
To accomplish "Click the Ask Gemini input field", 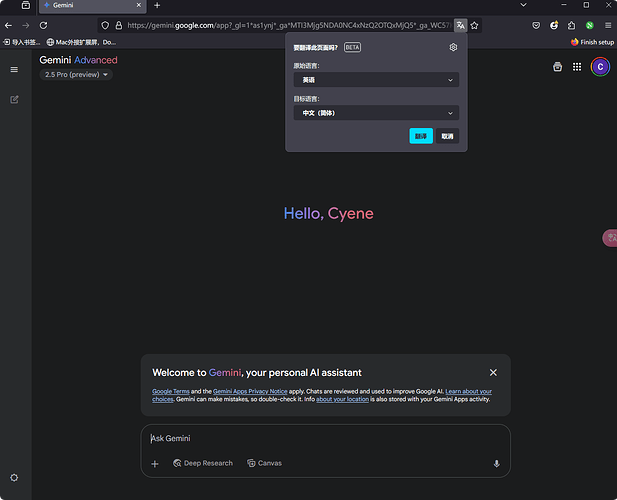I will (x=325, y=439).
